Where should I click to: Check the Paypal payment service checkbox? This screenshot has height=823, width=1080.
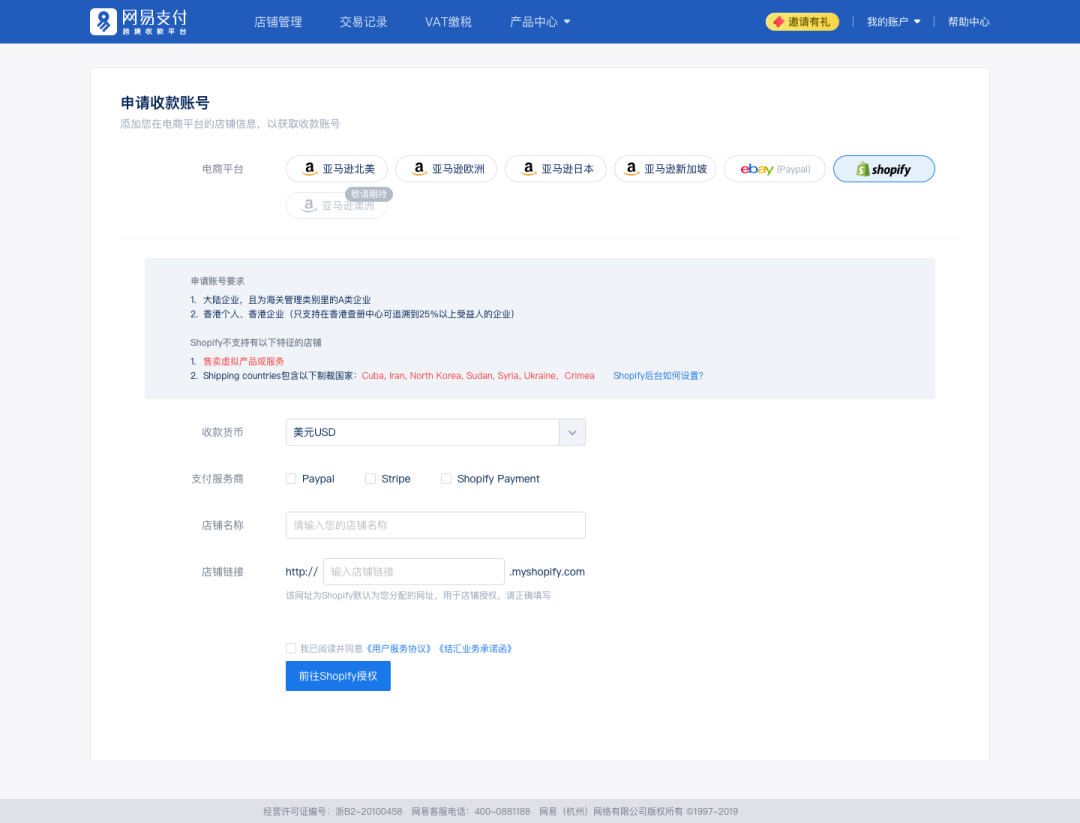tap(290, 478)
